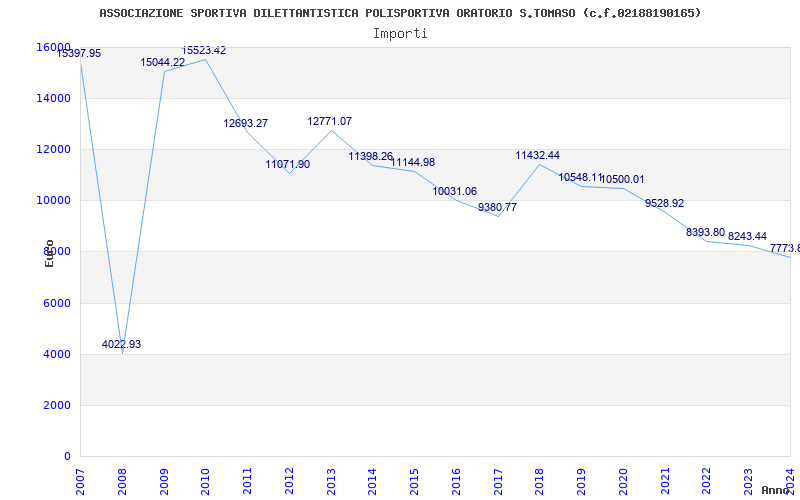Viewport: 800px width, 500px height.
Task: Select the Euro y-axis title
Action: 49,253
